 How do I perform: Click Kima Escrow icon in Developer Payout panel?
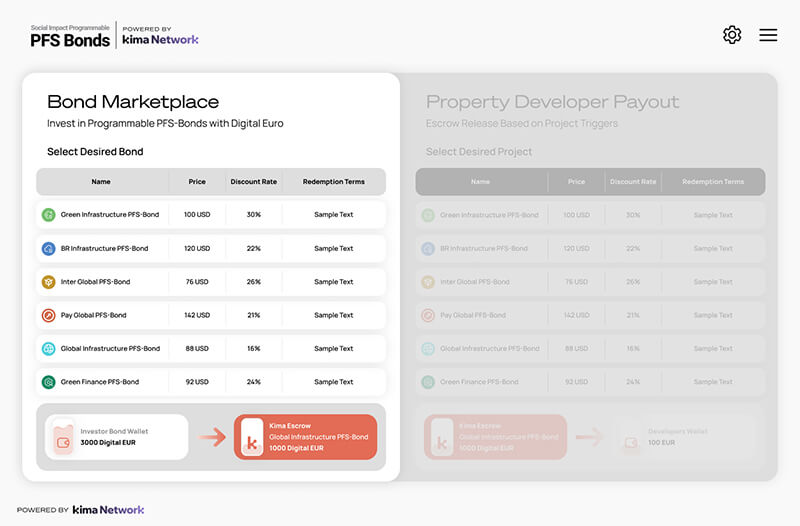pyautogui.click(x=442, y=437)
